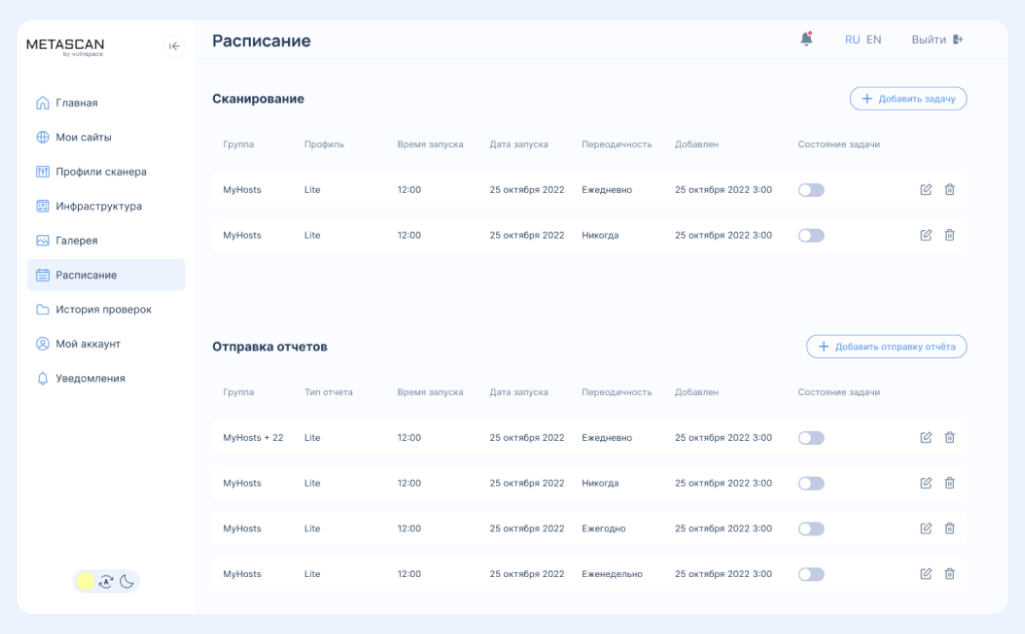Click Переодичность header in Отправка отчетов table
Viewport: 1025px width, 634px height.
[616, 392]
